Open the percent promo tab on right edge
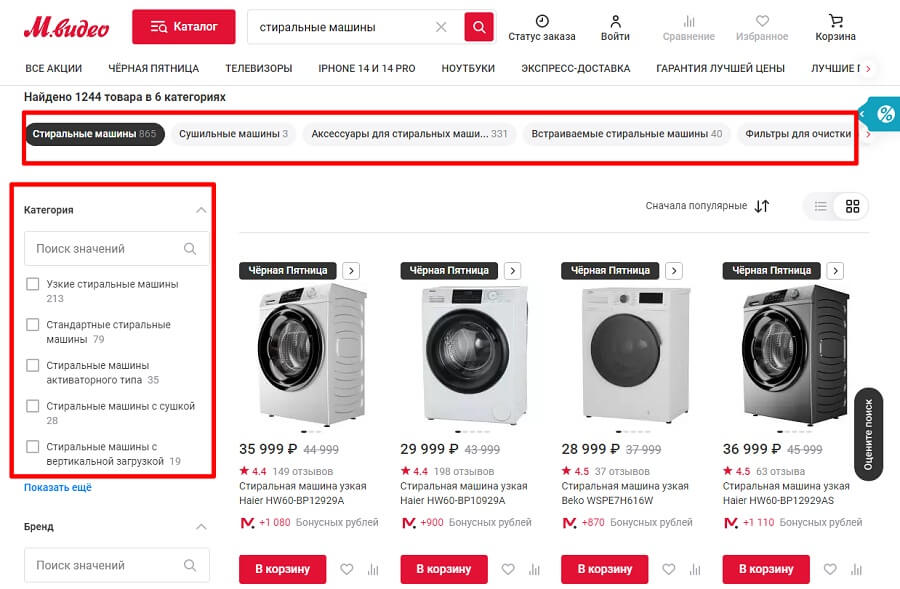The width and height of the screenshot is (900, 589). point(885,114)
